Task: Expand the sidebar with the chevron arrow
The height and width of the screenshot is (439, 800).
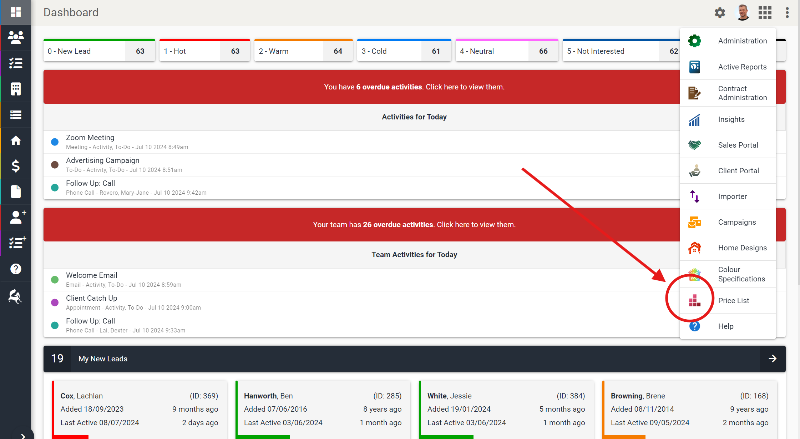Action: coord(22,435)
